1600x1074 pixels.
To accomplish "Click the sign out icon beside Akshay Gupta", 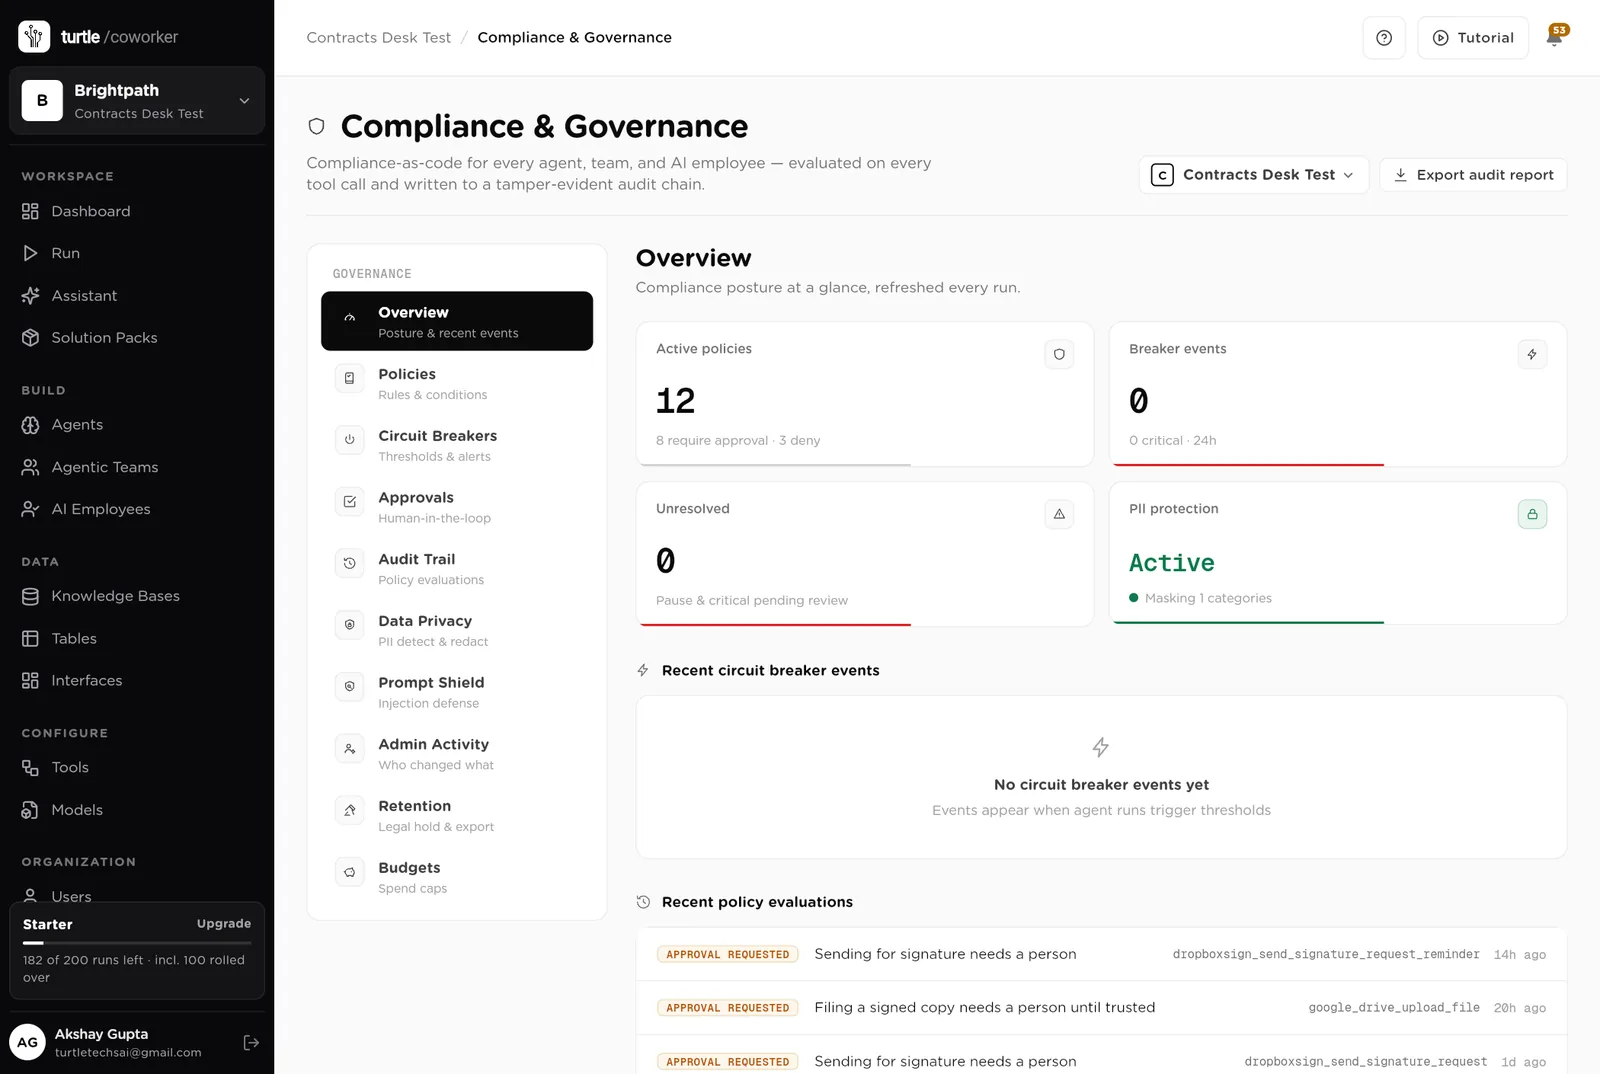I will (251, 1042).
